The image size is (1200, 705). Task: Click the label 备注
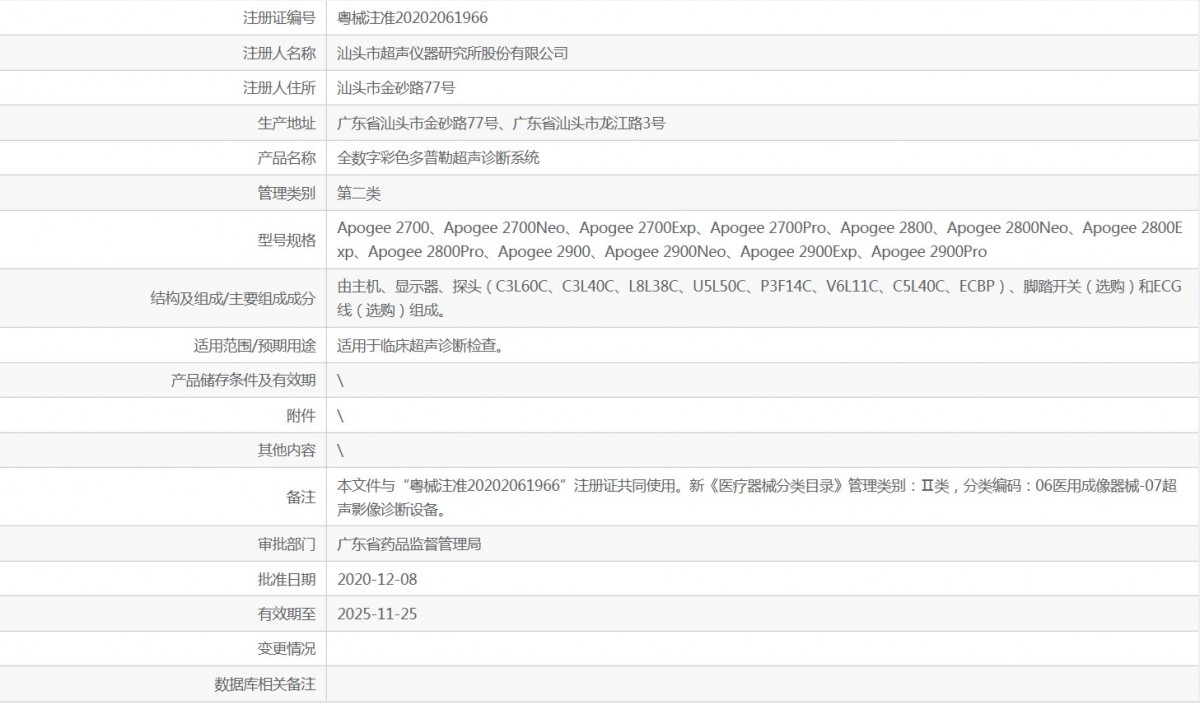coord(301,497)
